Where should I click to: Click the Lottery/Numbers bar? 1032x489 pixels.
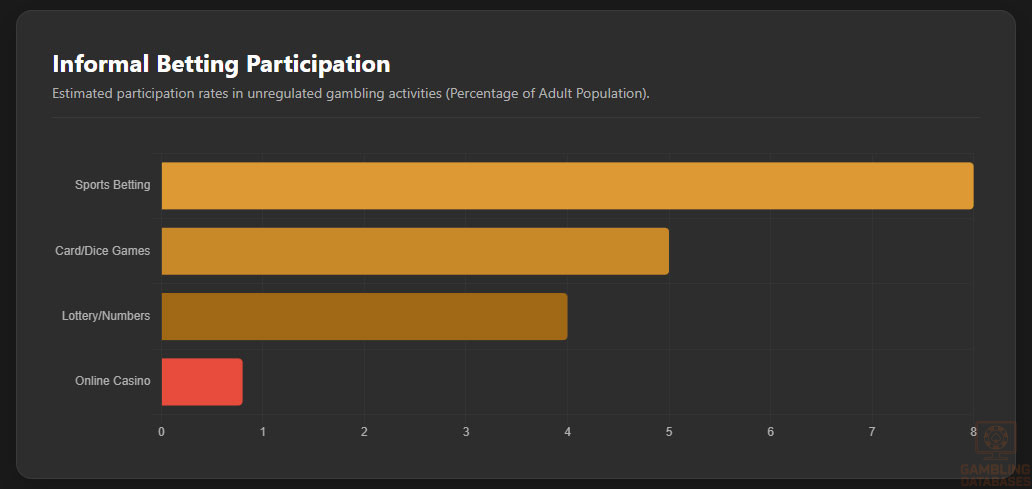click(364, 316)
